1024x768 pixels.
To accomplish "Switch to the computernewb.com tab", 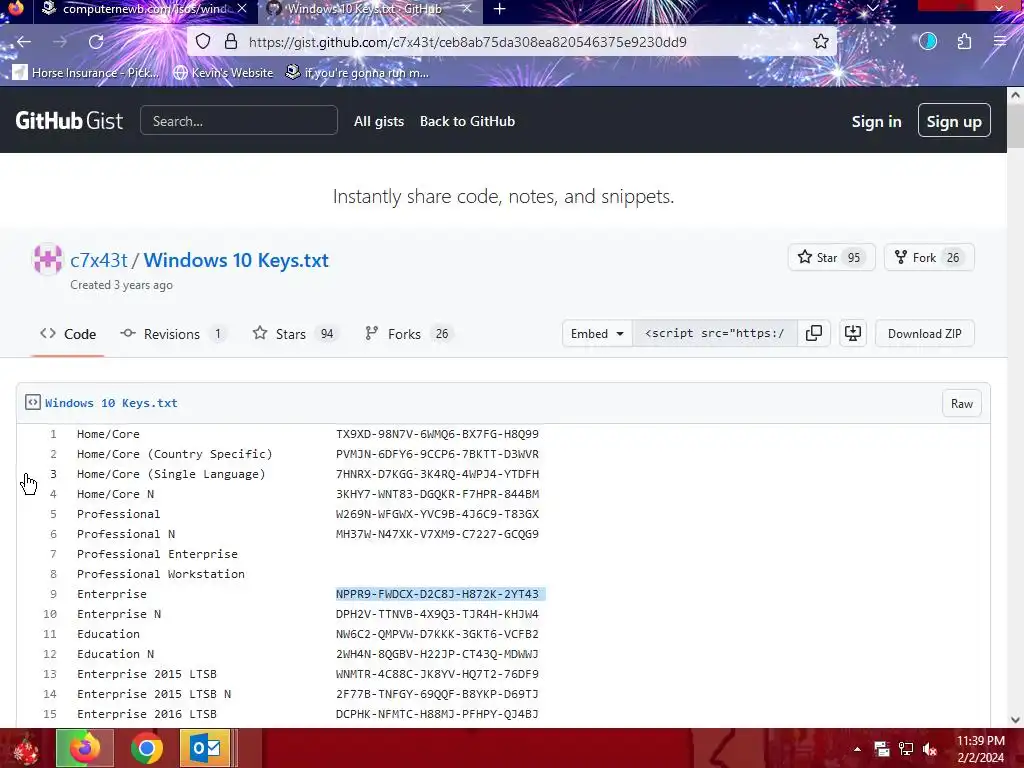I will pos(144,9).
